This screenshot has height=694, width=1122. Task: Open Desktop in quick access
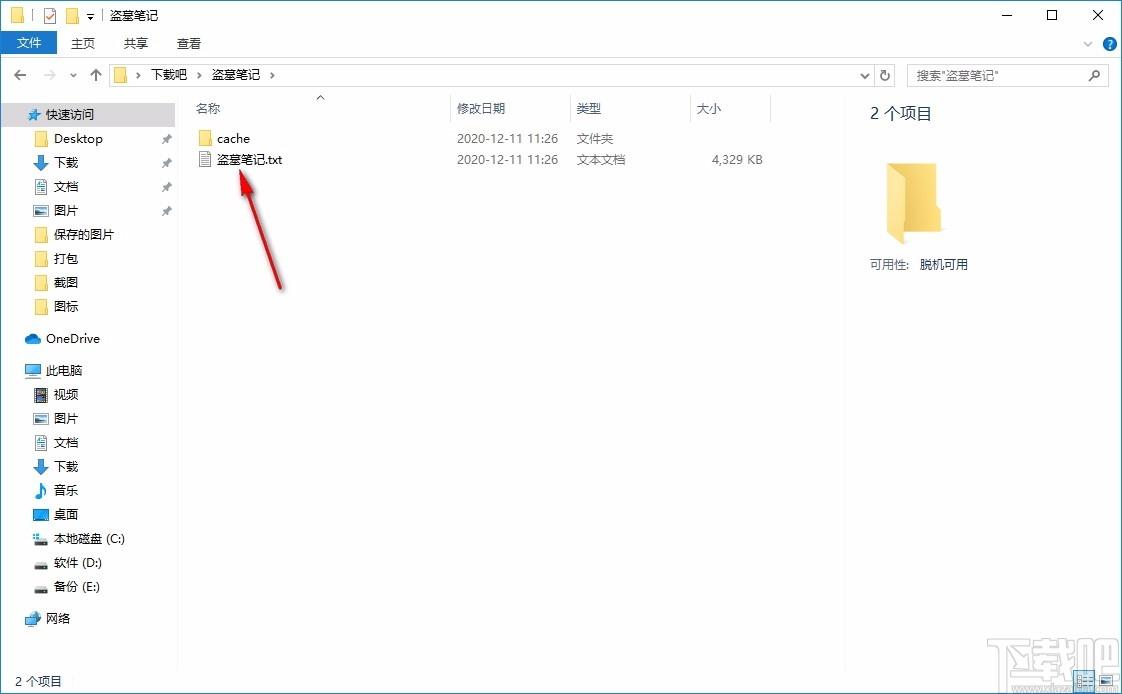(x=78, y=139)
